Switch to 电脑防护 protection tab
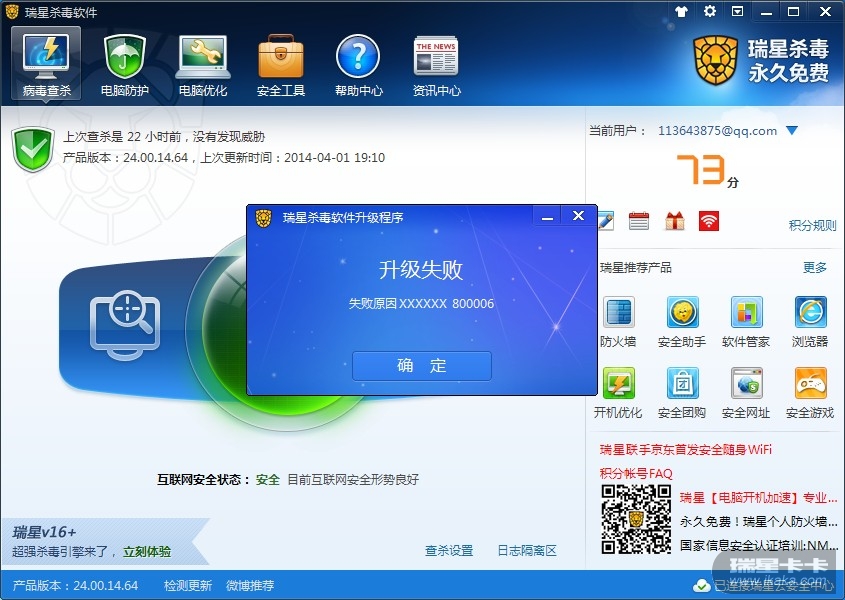The width and height of the screenshot is (845, 600). tap(124, 65)
